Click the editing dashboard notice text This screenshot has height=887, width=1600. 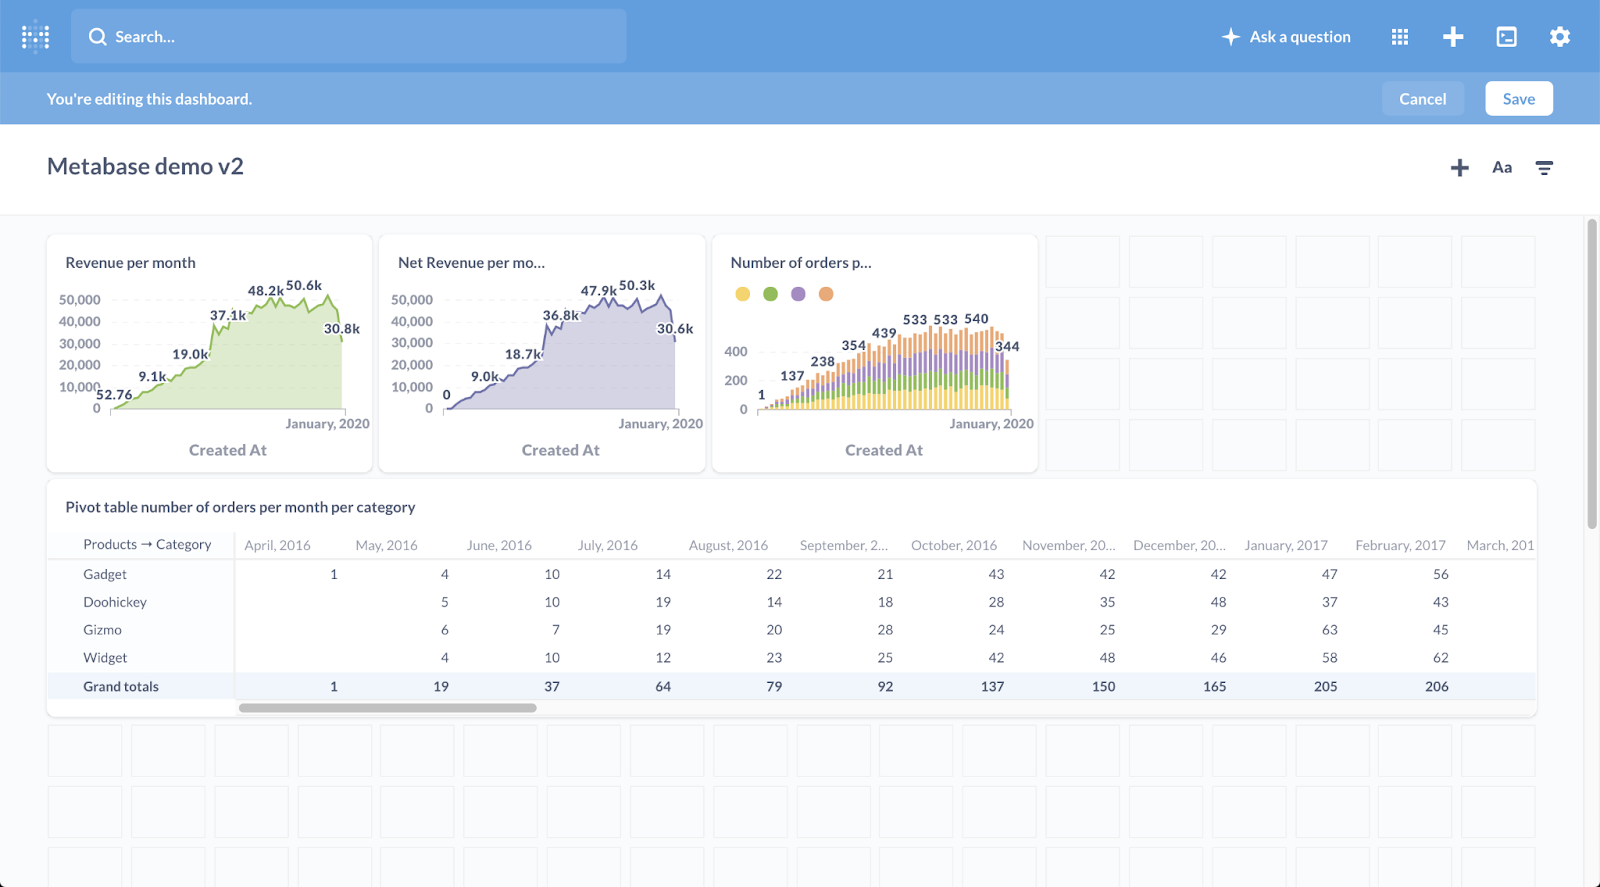[149, 99]
